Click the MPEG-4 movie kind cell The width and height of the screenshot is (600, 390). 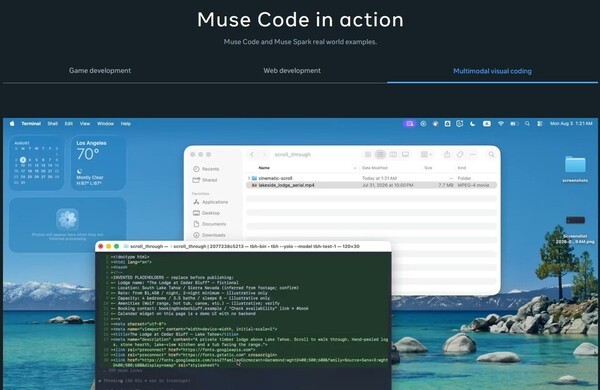pyautogui.click(x=473, y=185)
